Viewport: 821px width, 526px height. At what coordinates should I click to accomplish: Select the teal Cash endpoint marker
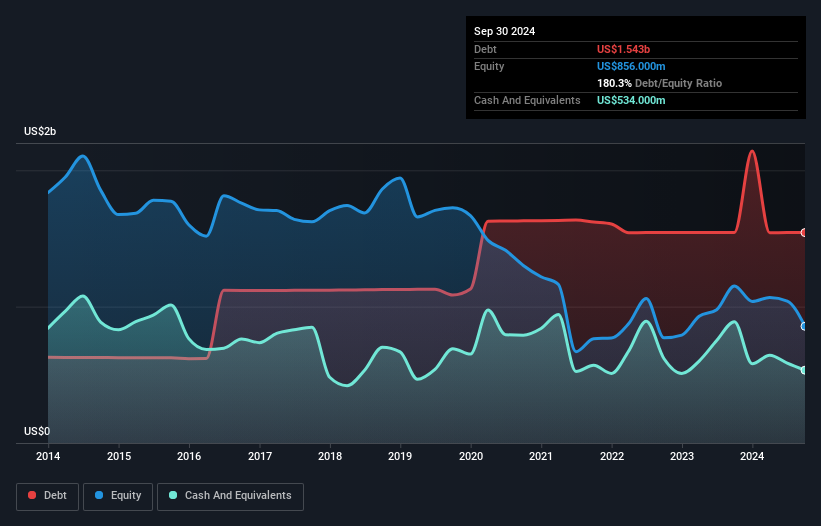click(x=804, y=370)
